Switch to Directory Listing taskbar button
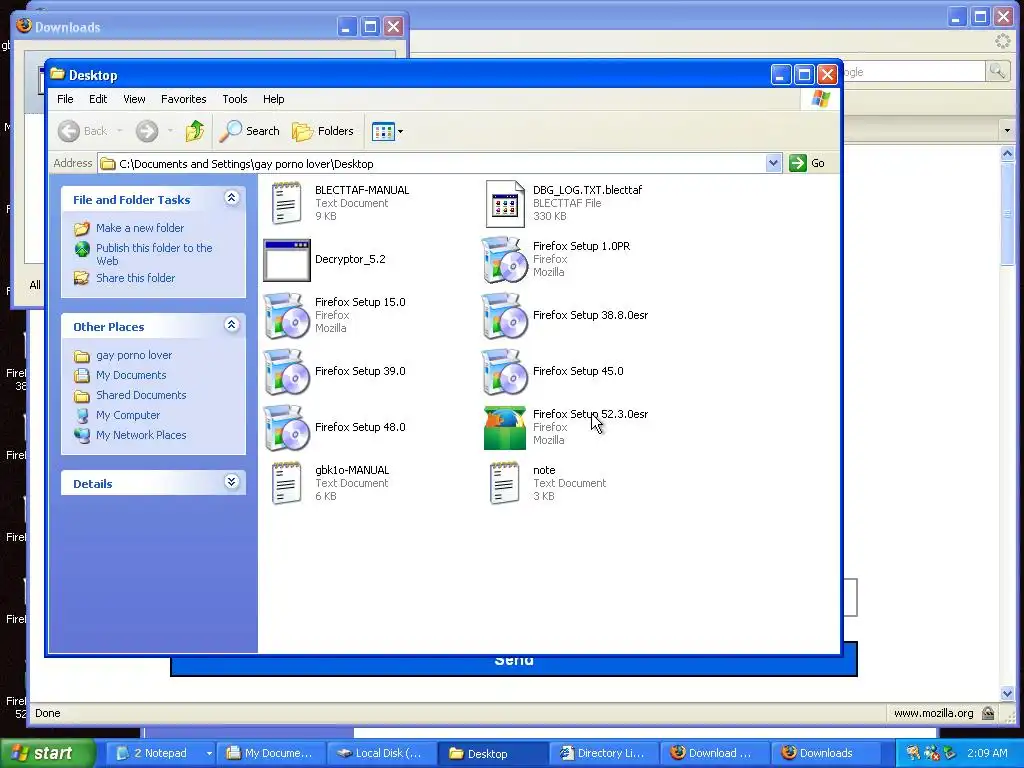This screenshot has width=1024, height=768. (x=603, y=753)
